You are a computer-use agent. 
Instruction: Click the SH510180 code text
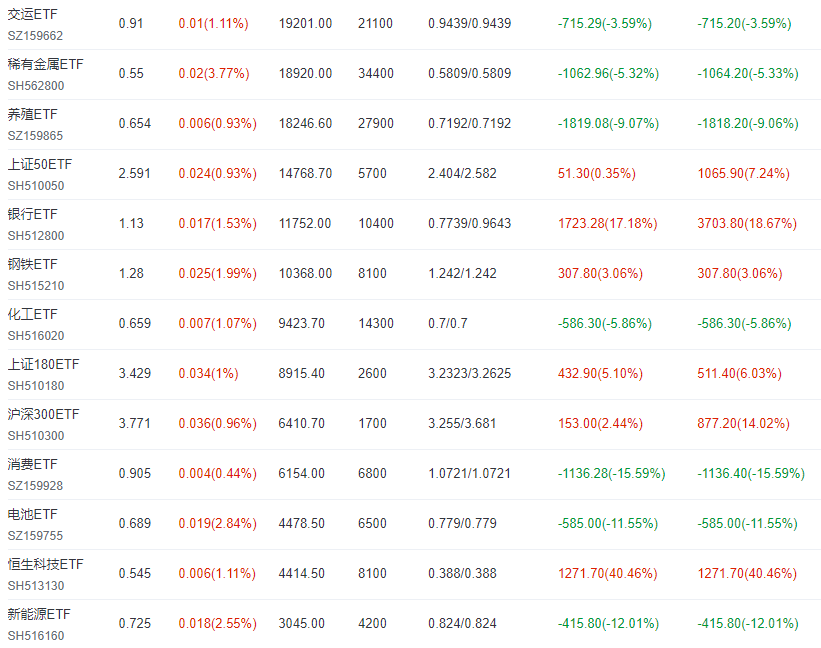[x=36, y=385]
